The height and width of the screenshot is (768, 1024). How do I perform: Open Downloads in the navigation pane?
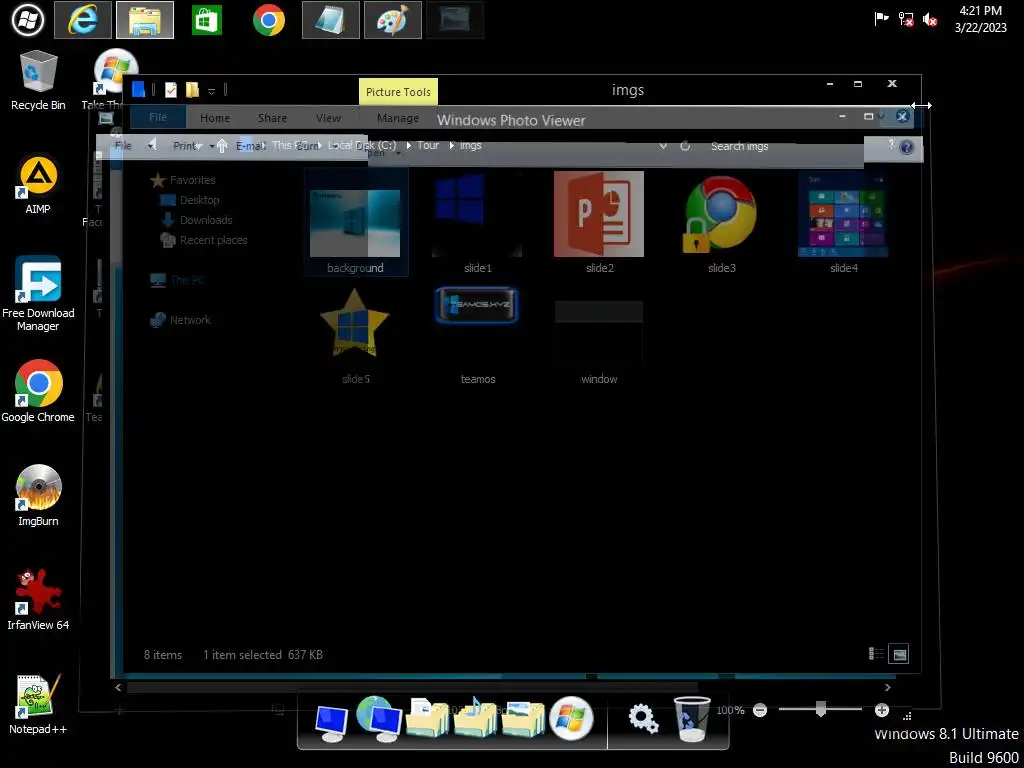pyautogui.click(x=197, y=220)
